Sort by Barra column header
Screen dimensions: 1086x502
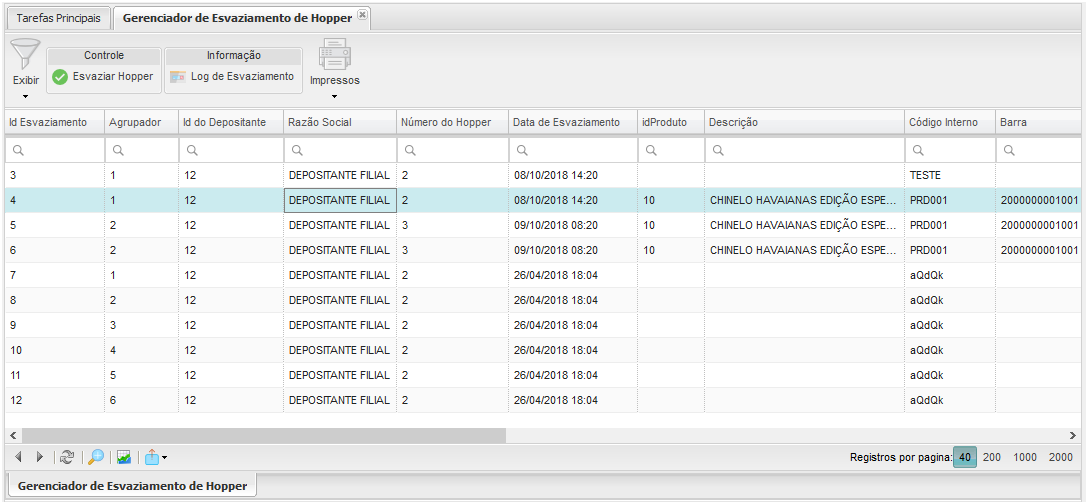click(x=1038, y=122)
